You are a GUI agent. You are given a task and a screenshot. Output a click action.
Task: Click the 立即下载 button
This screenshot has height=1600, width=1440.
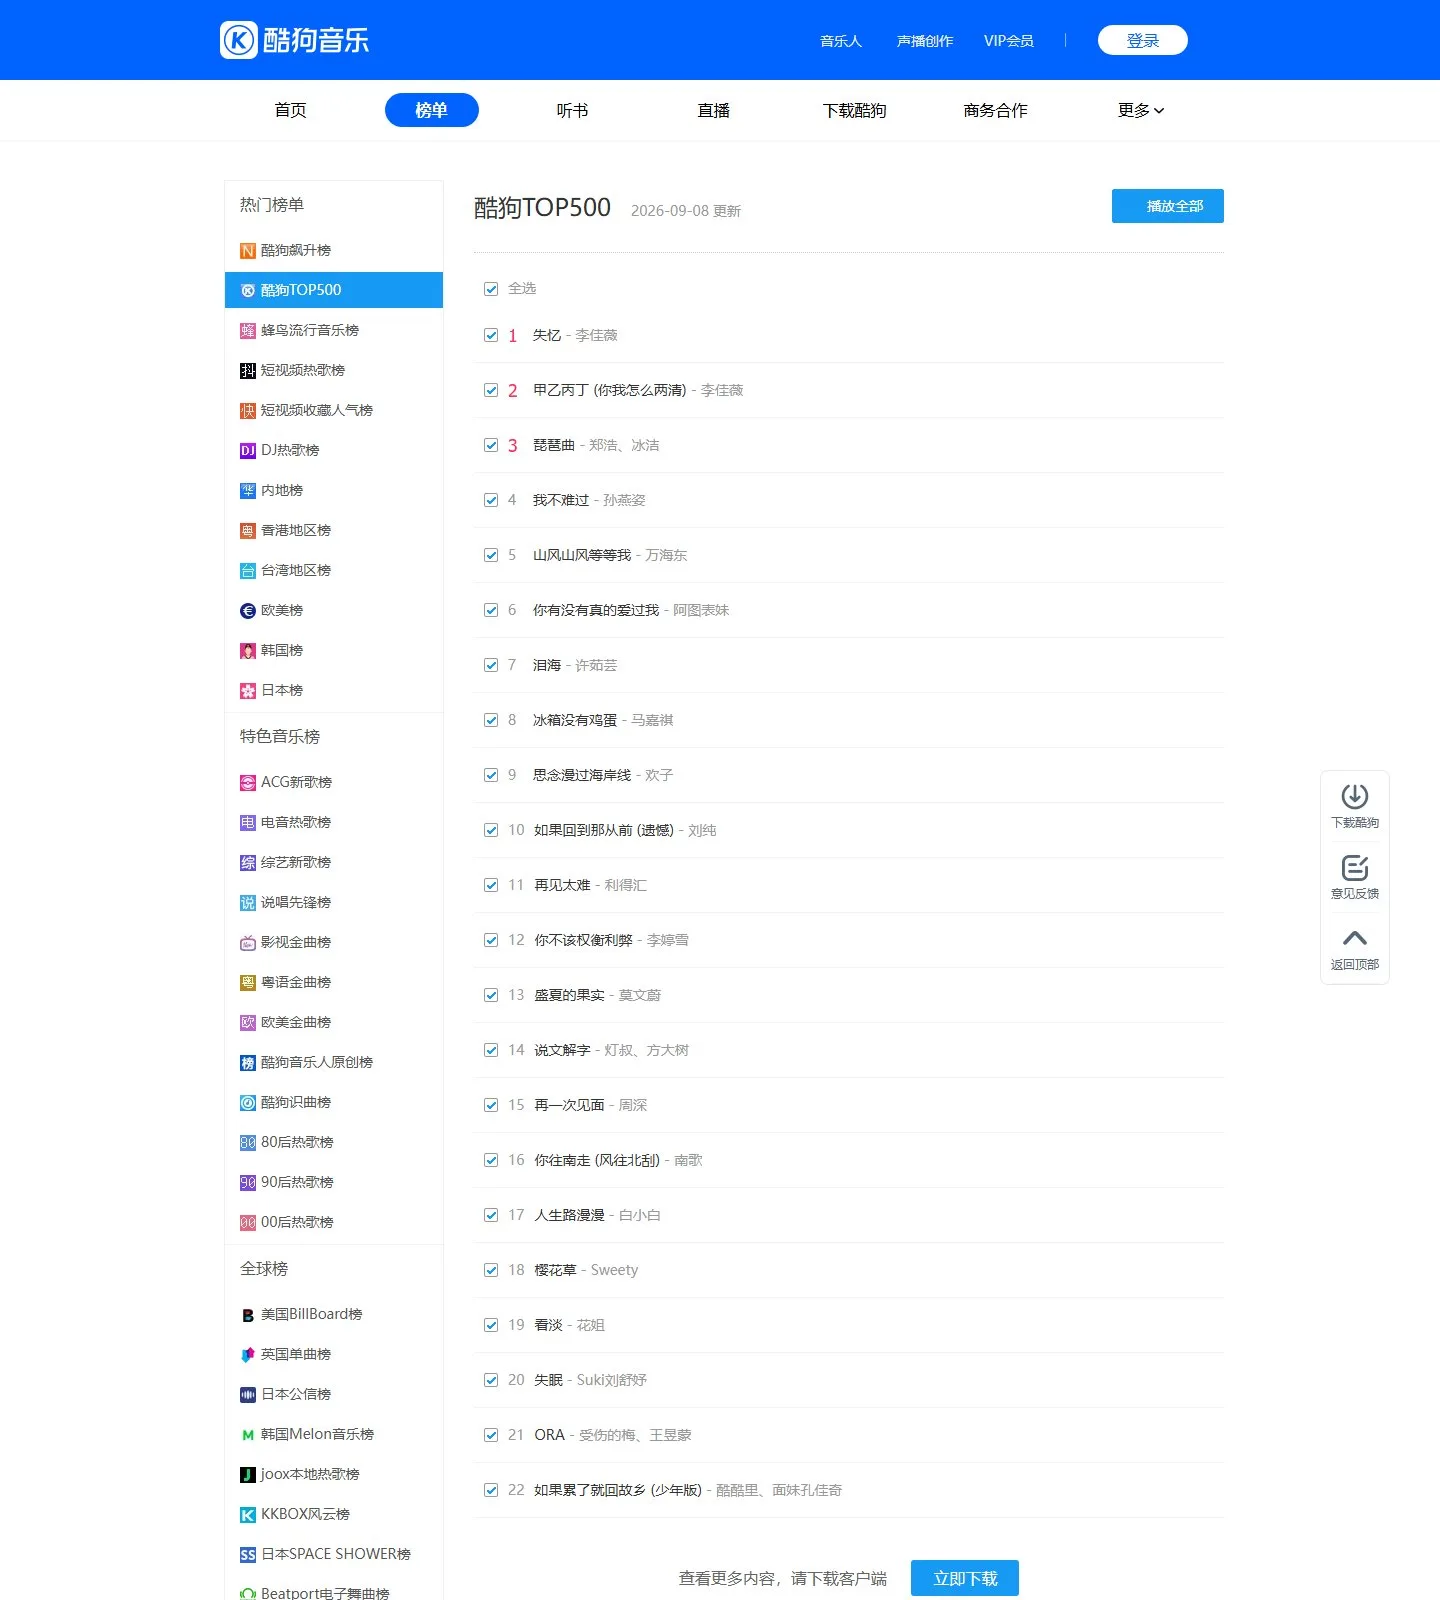click(965, 1578)
